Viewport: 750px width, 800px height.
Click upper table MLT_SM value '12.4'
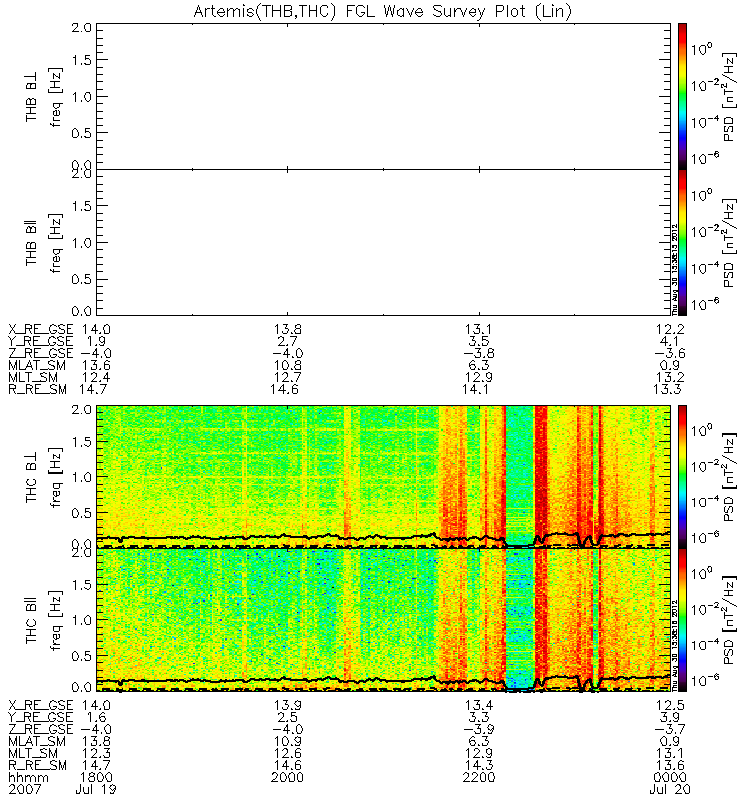pos(96,378)
